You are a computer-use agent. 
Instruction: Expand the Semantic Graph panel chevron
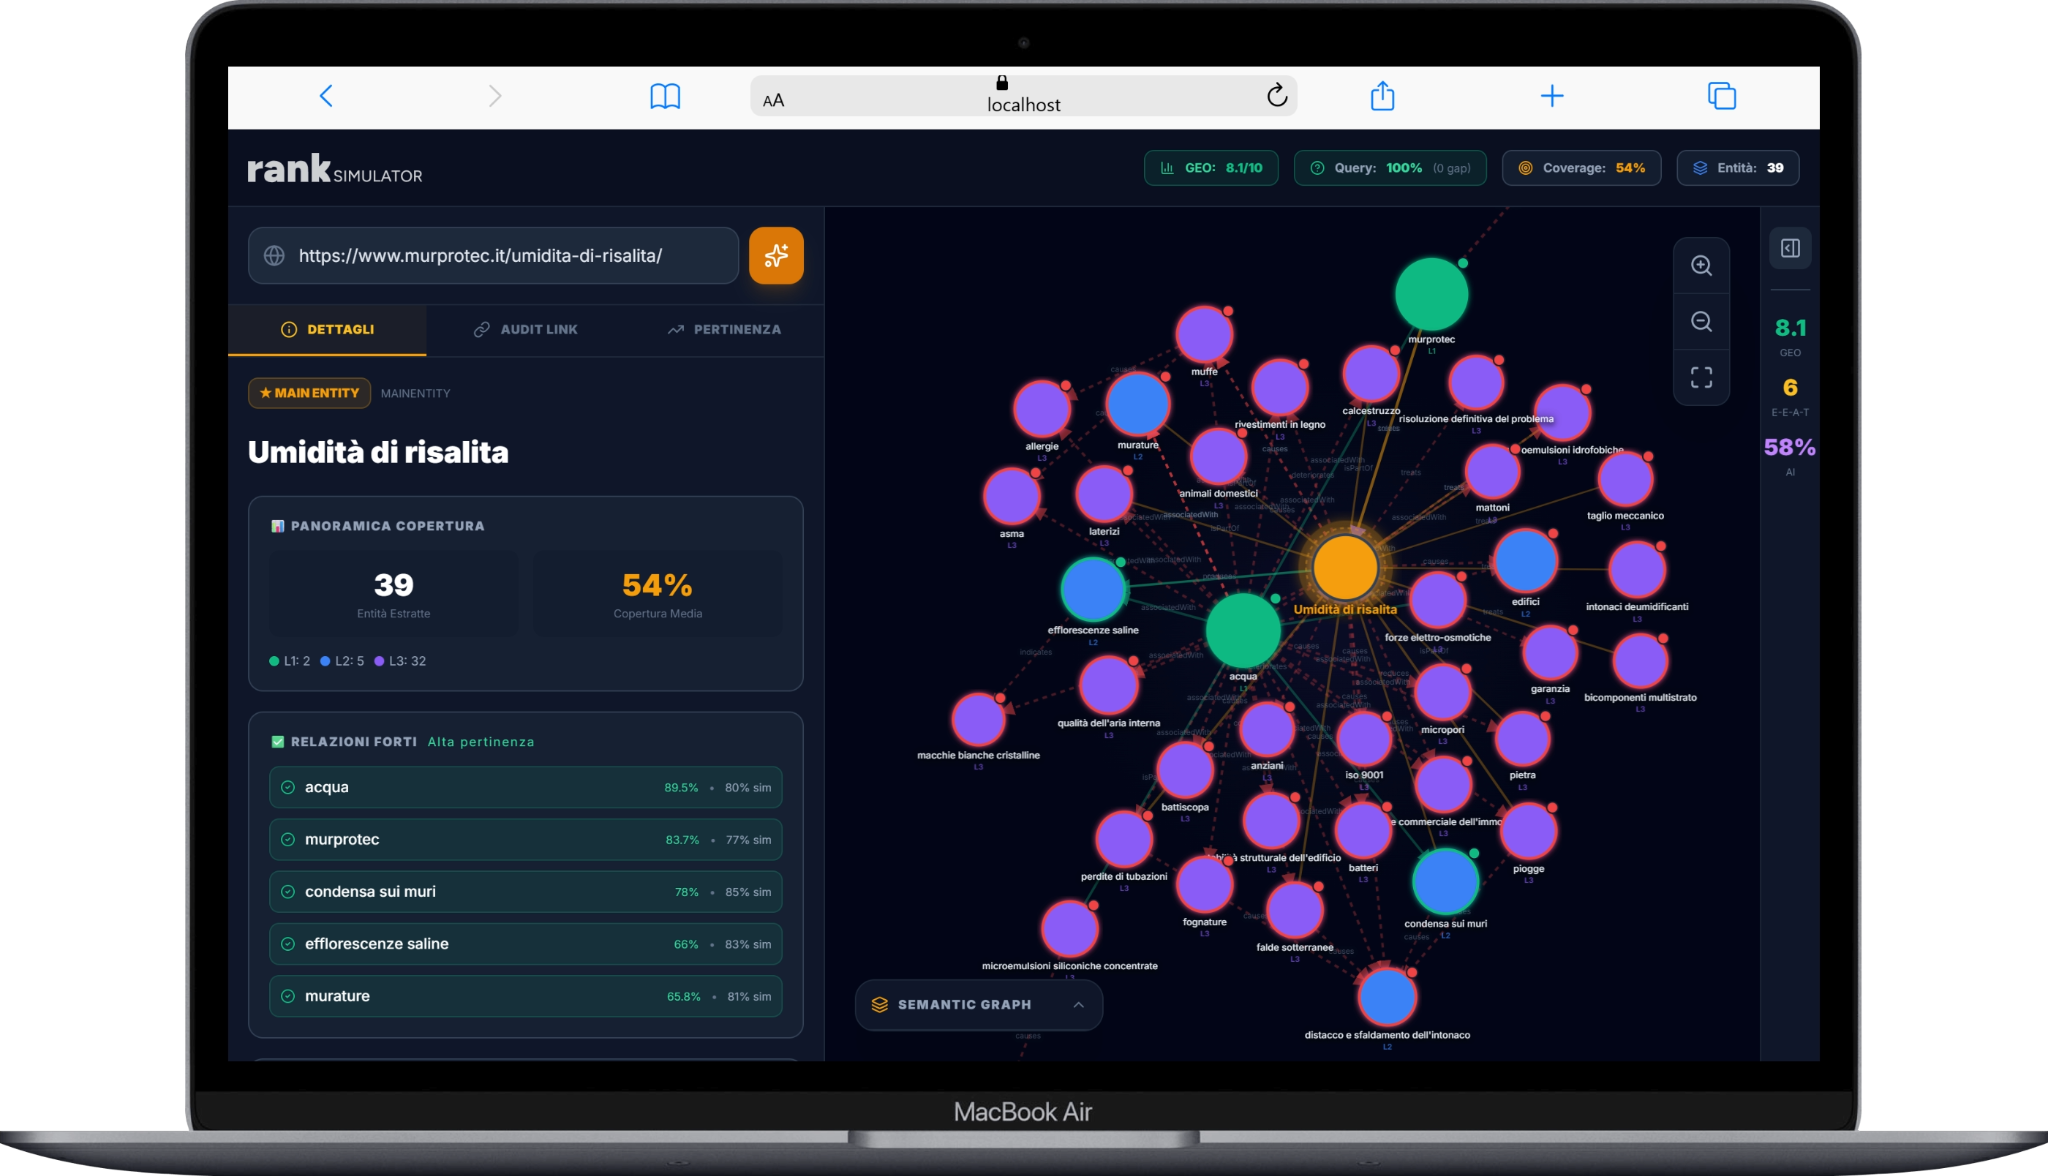(x=1078, y=1005)
